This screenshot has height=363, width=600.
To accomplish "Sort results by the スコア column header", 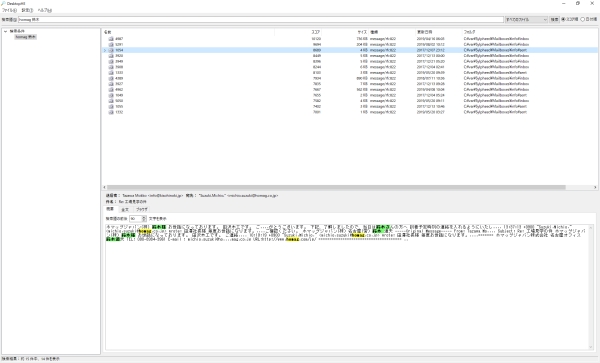I will (315, 33).
